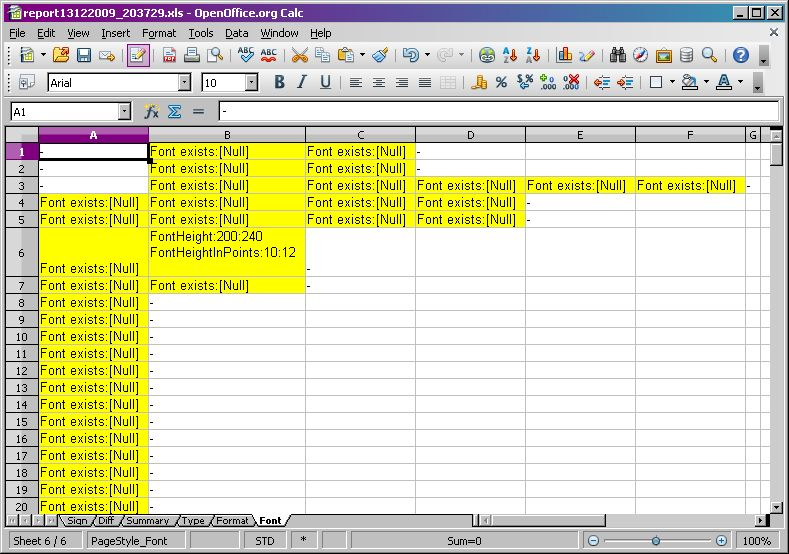This screenshot has width=789, height=554.
Task: Expand the Font Size dropdown
Action: click(251, 83)
